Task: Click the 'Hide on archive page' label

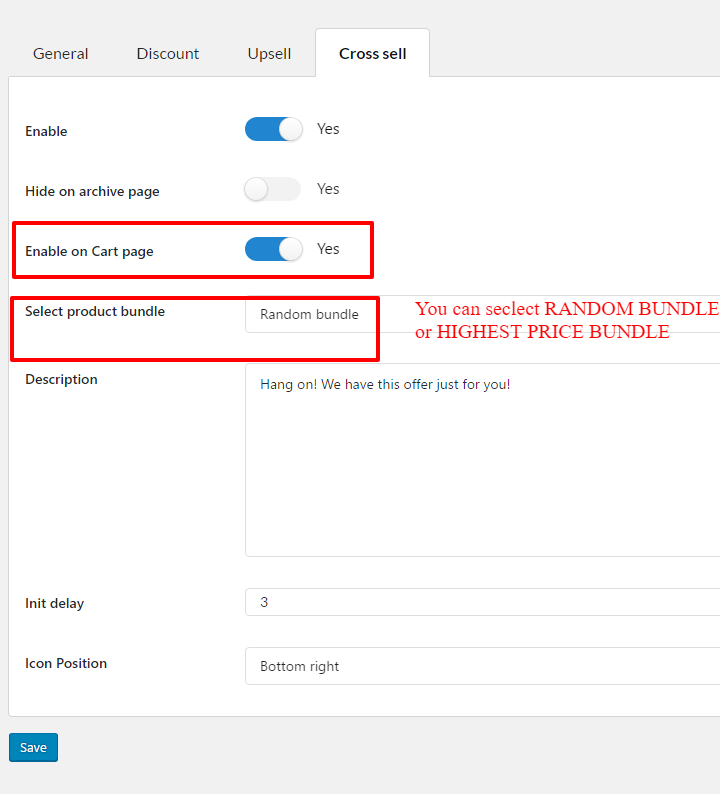Action: coord(92,191)
